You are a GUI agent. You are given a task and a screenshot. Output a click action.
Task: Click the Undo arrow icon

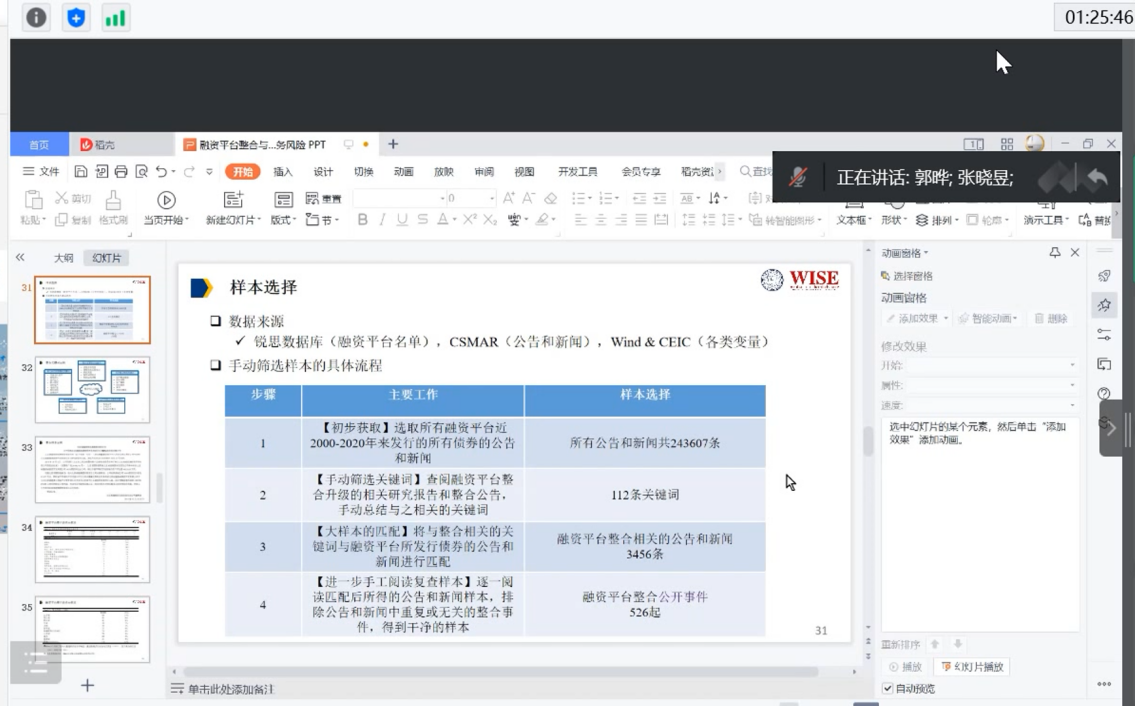[162, 172]
